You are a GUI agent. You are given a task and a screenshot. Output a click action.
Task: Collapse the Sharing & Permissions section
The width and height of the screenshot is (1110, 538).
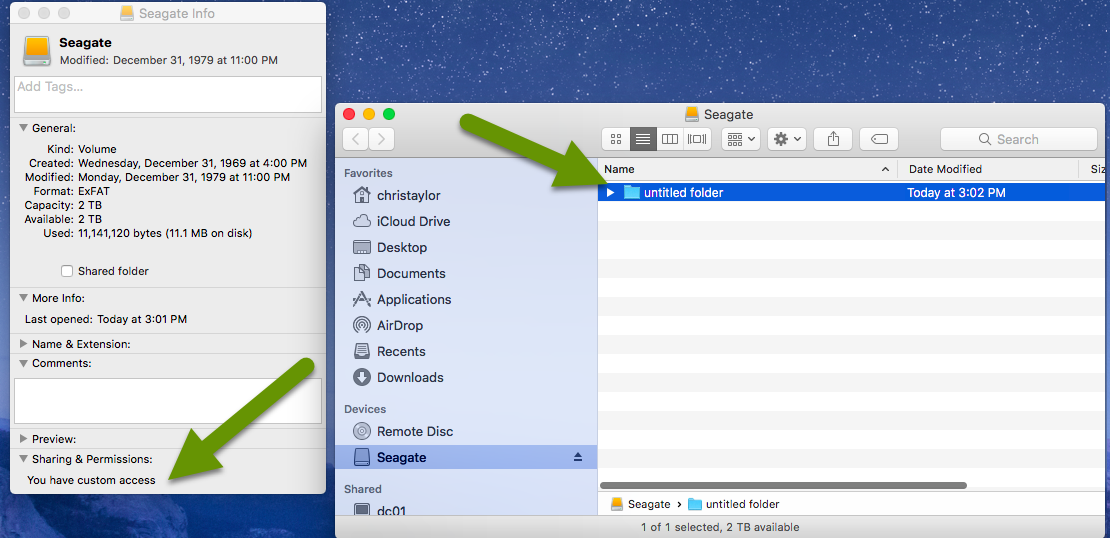[x=23, y=459]
